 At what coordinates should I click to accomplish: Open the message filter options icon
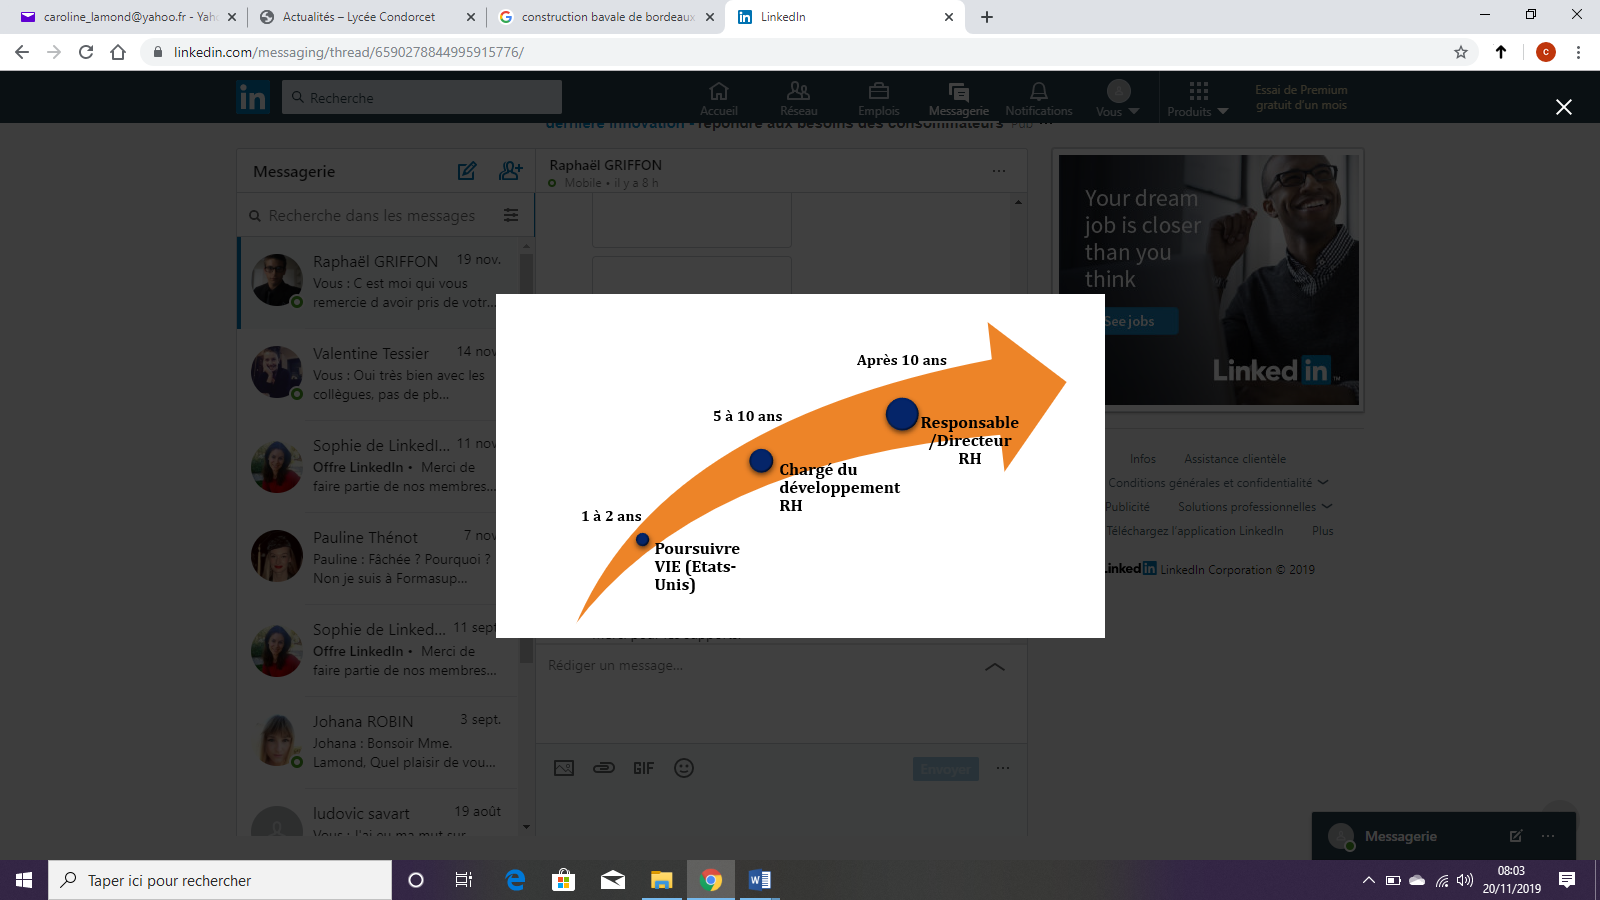(511, 216)
